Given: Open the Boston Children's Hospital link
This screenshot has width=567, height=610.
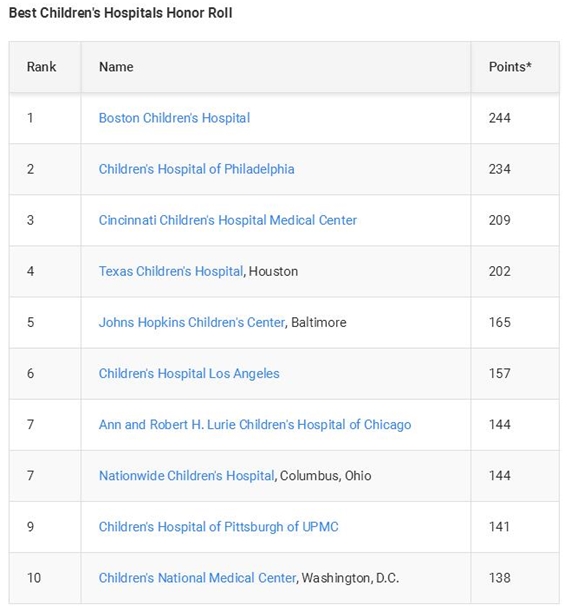Looking at the screenshot, I should pos(174,118).
